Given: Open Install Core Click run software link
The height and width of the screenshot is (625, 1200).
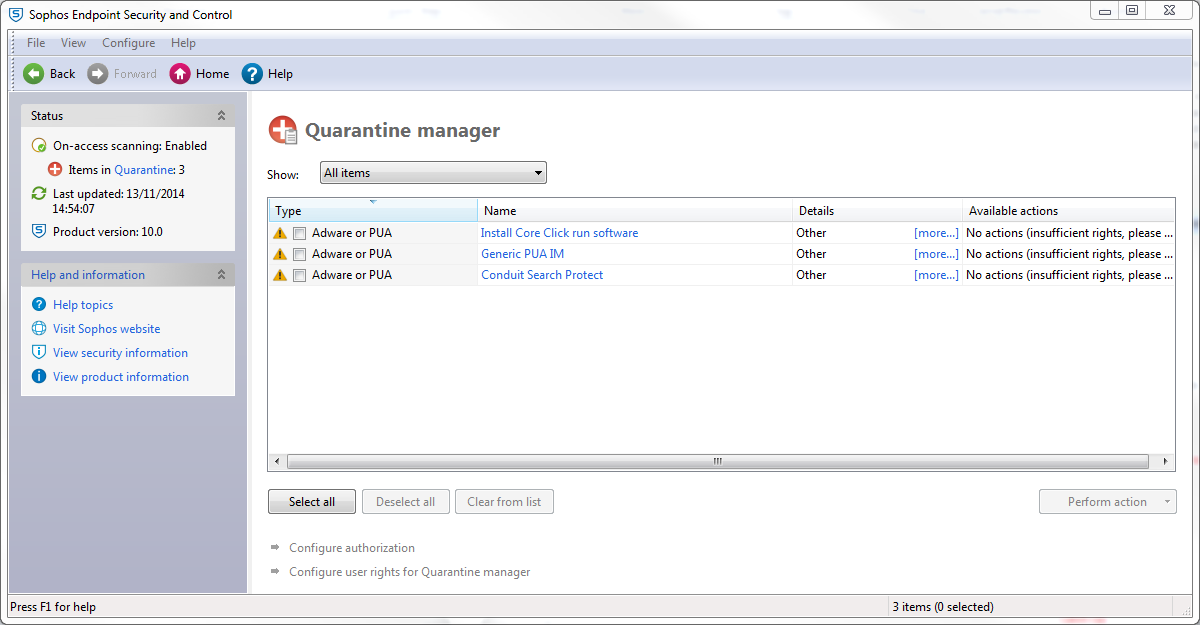Looking at the screenshot, I should (x=559, y=233).
